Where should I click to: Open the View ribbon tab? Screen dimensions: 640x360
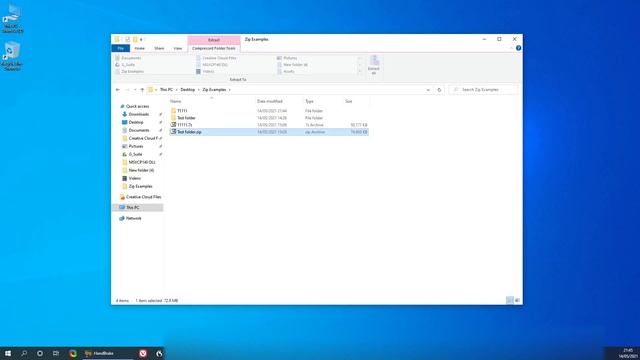click(178, 48)
